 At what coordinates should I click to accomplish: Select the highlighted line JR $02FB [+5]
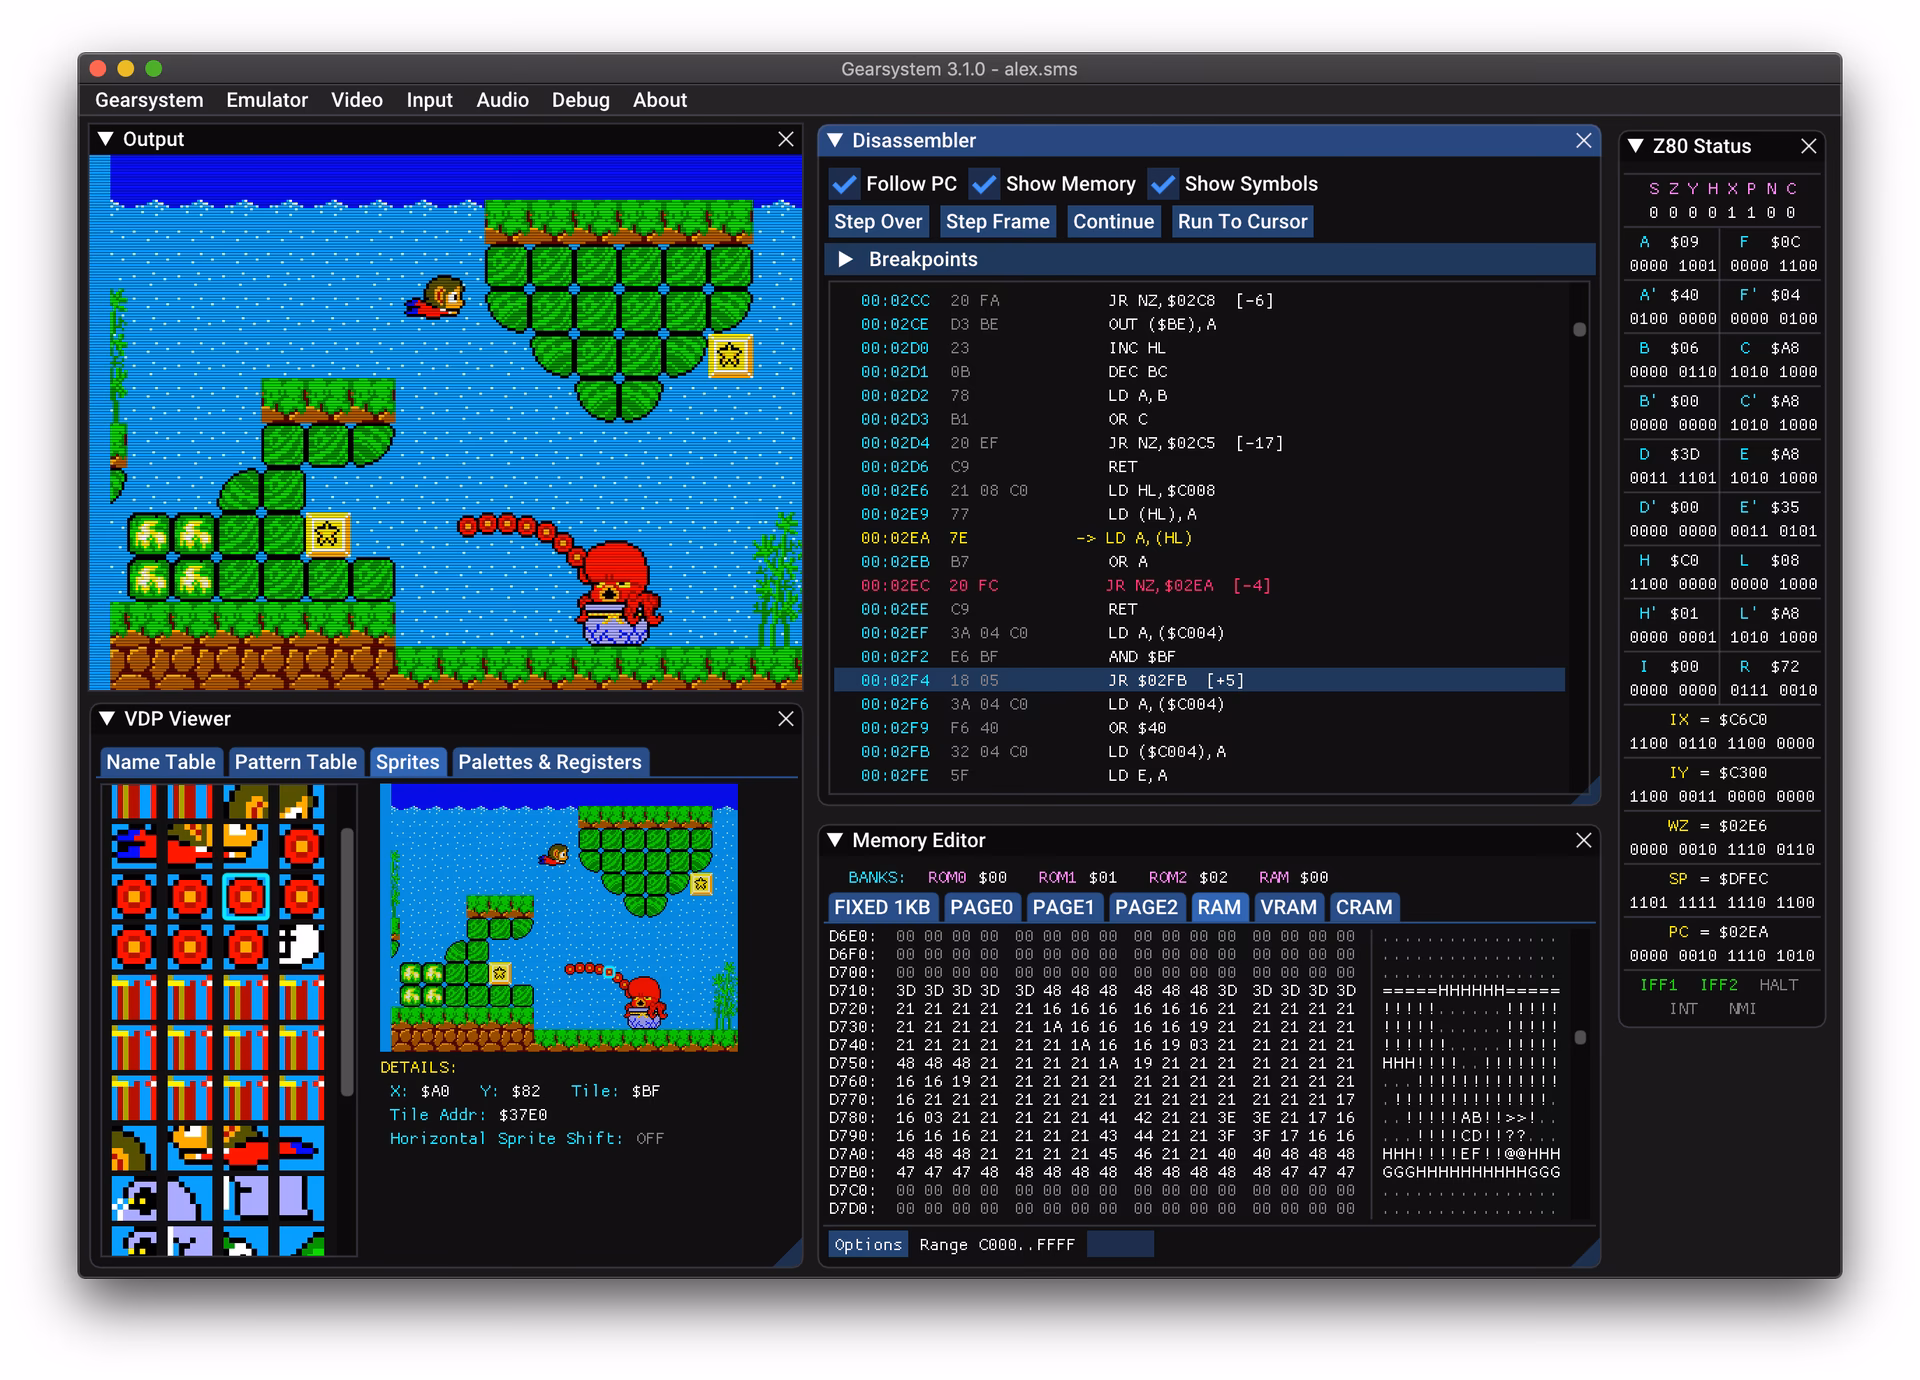(x=1200, y=680)
